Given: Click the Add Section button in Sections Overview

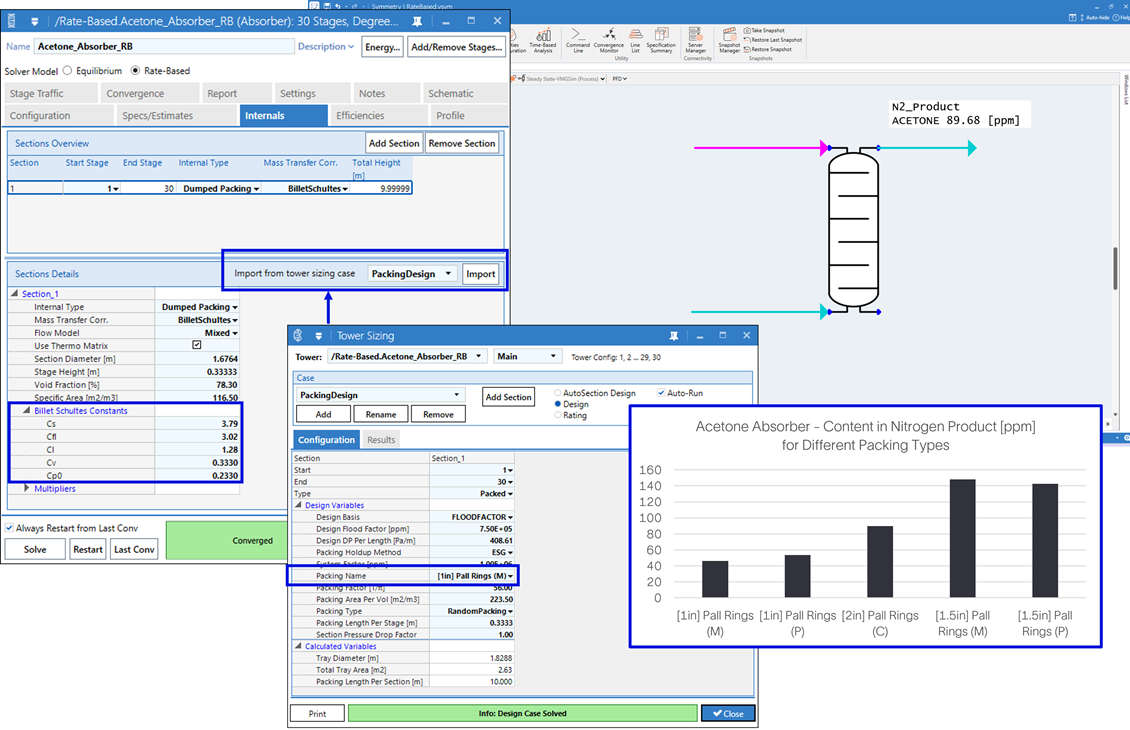Looking at the screenshot, I should [395, 143].
